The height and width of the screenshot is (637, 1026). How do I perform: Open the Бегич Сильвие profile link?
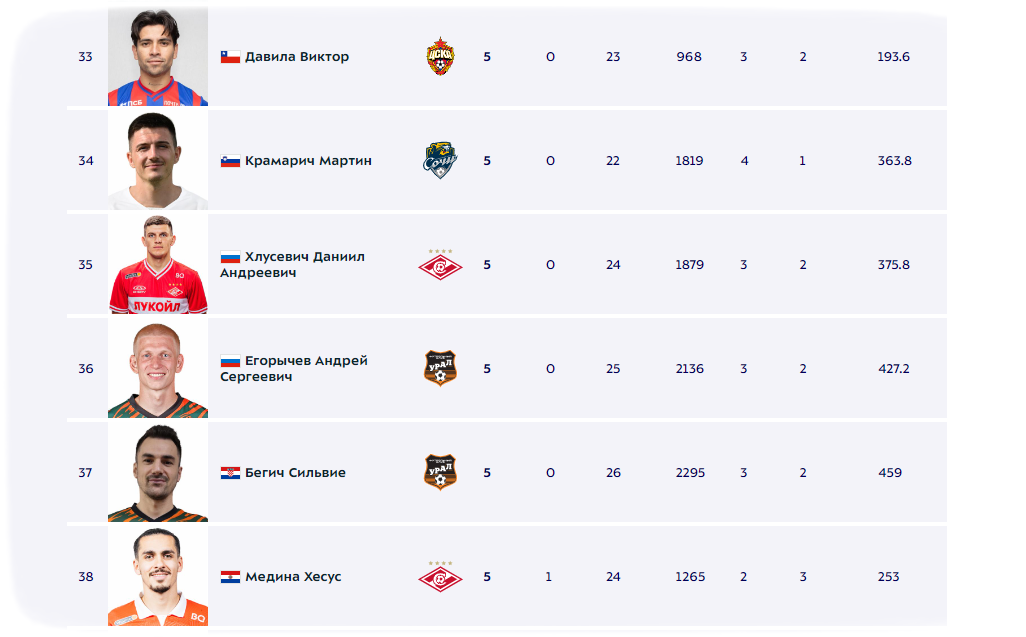pyautogui.click(x=295, y=473)
